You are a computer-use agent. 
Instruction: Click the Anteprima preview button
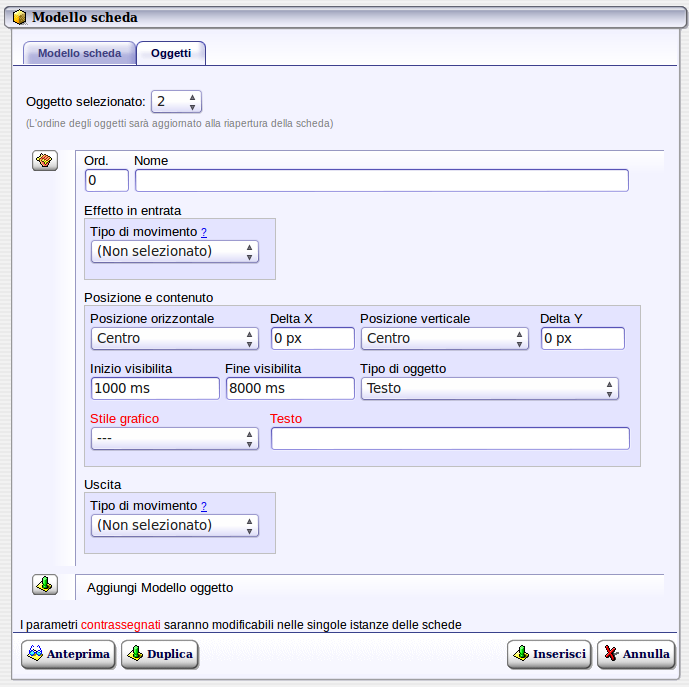(x=67, y=654)
